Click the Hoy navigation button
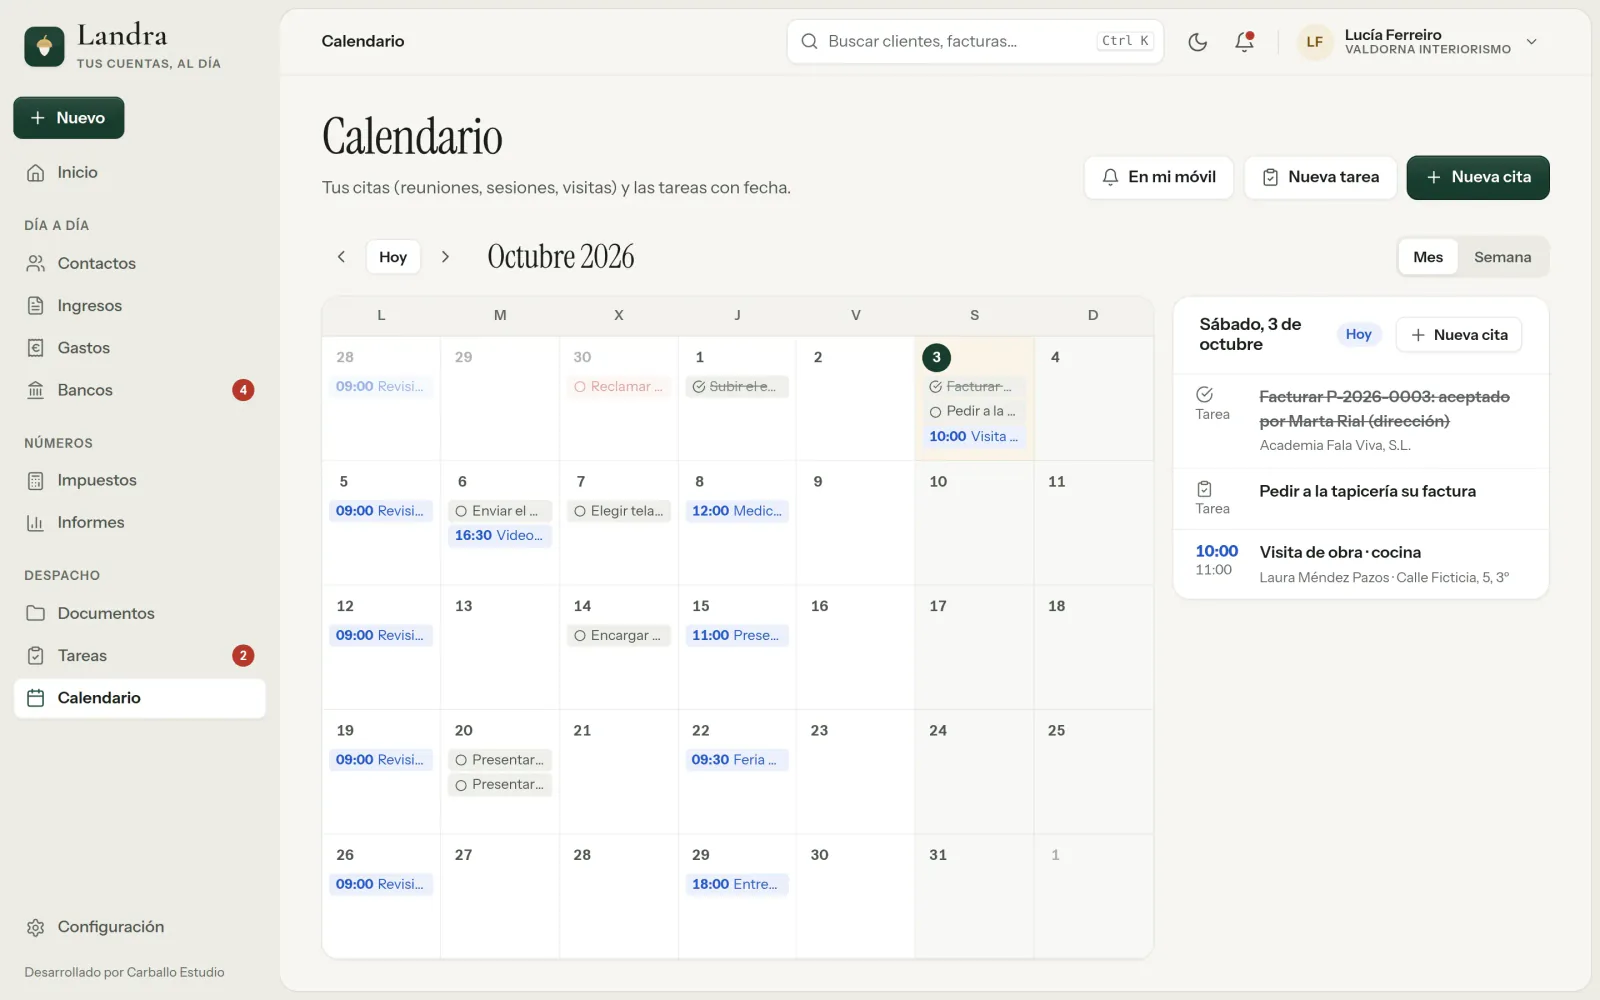Screen dimensions: 1600x1000 pos(393,257)
